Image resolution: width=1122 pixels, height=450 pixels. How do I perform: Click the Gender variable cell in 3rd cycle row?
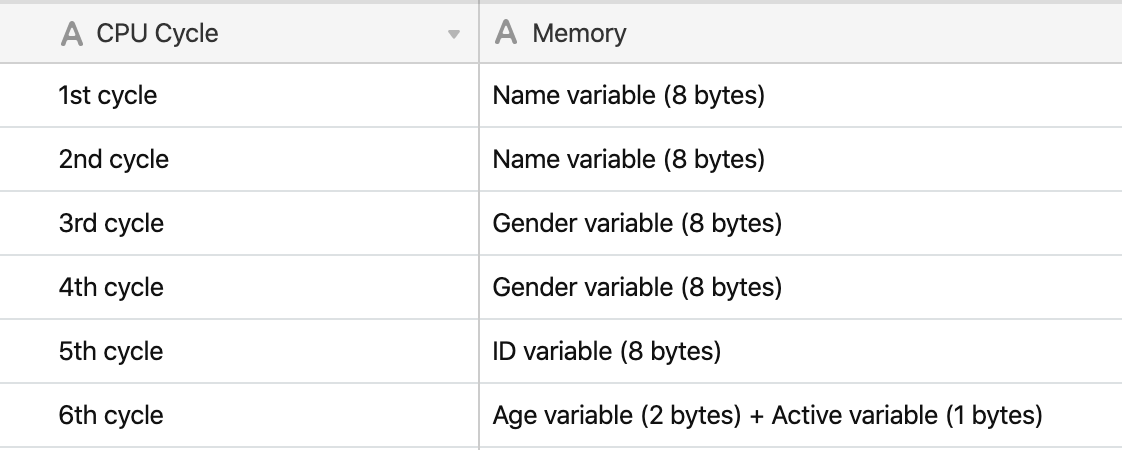[x=801, y=223]
